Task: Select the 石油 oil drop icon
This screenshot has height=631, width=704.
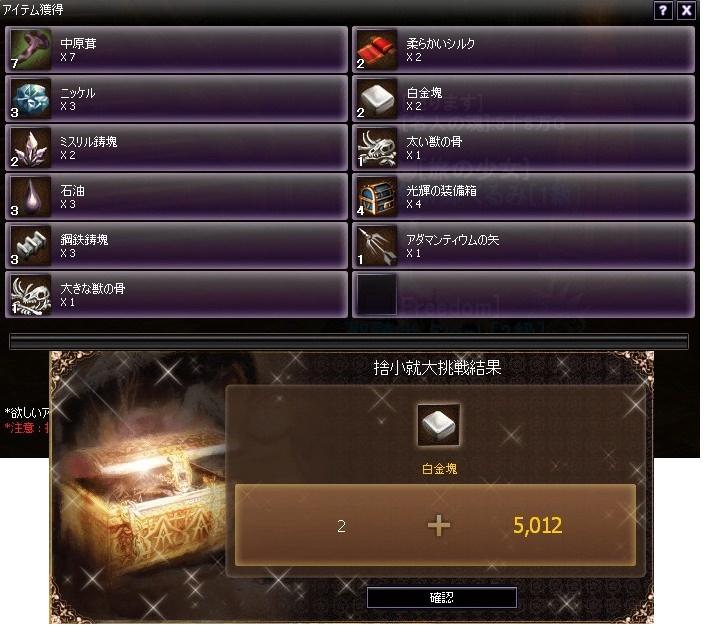Action: 30,196
